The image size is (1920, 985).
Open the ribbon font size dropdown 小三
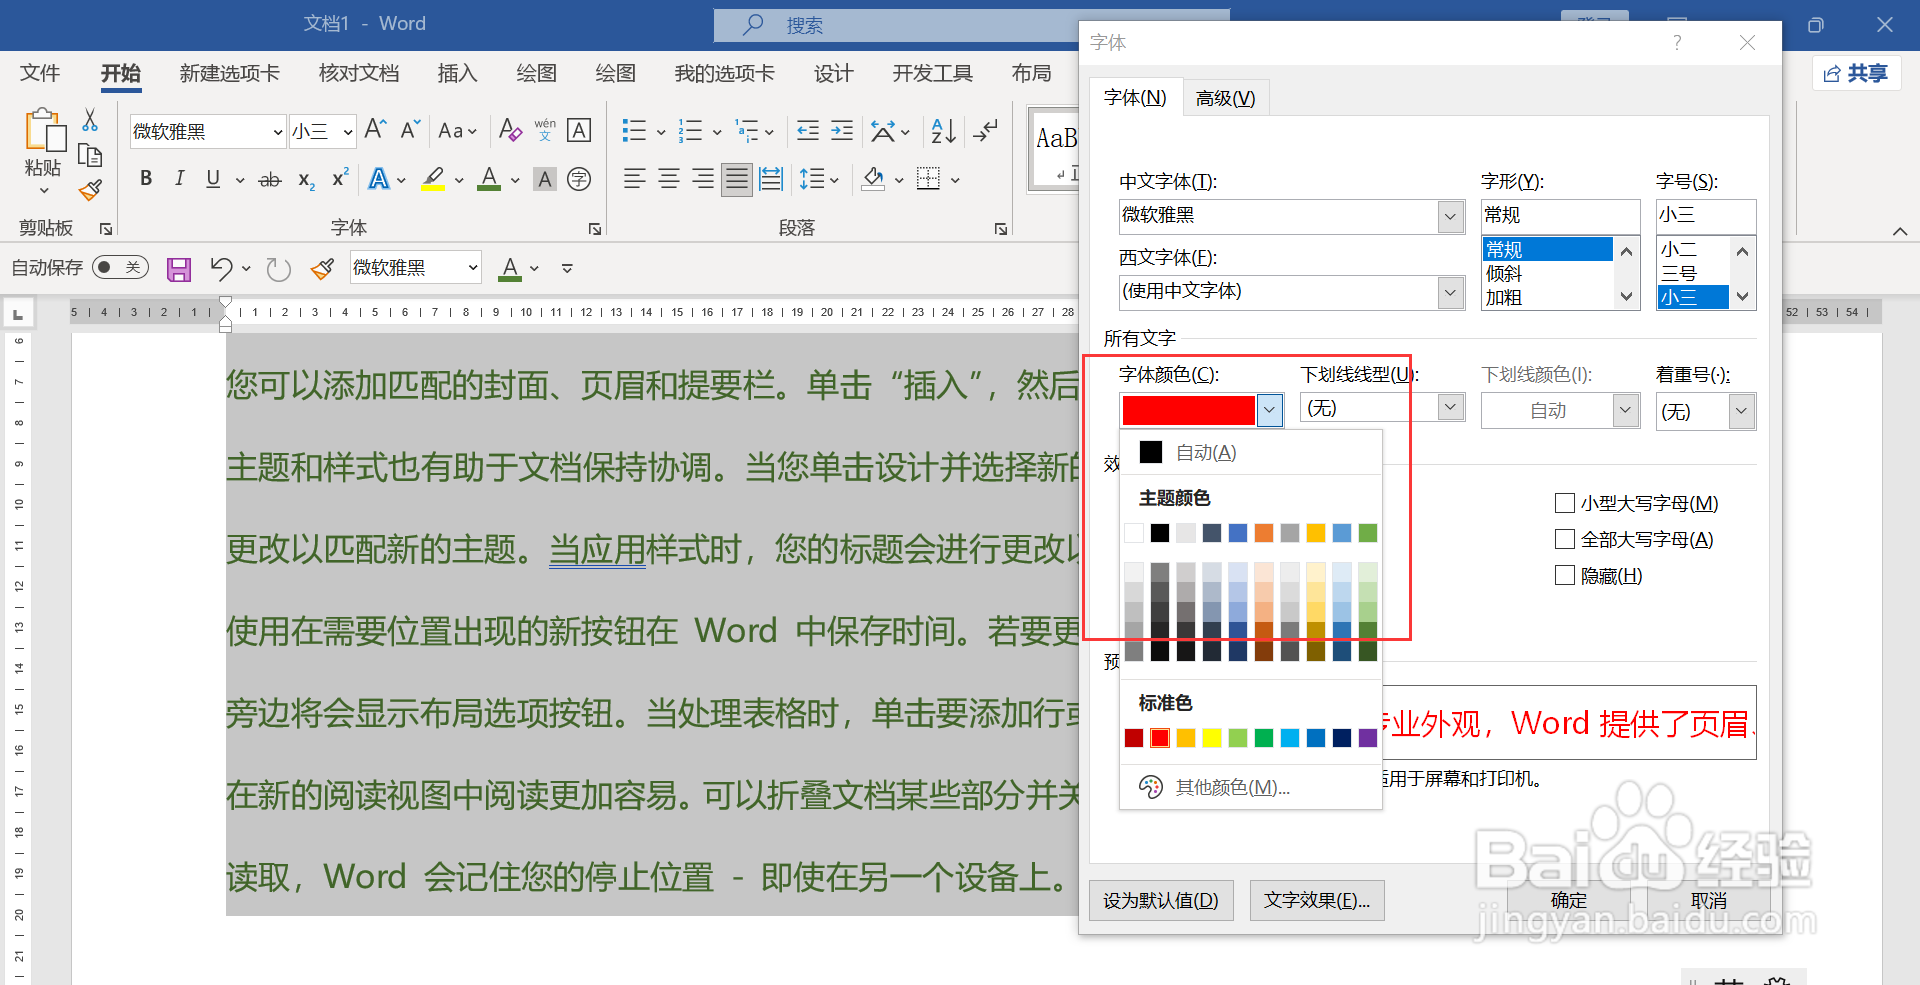click(347, 131)
